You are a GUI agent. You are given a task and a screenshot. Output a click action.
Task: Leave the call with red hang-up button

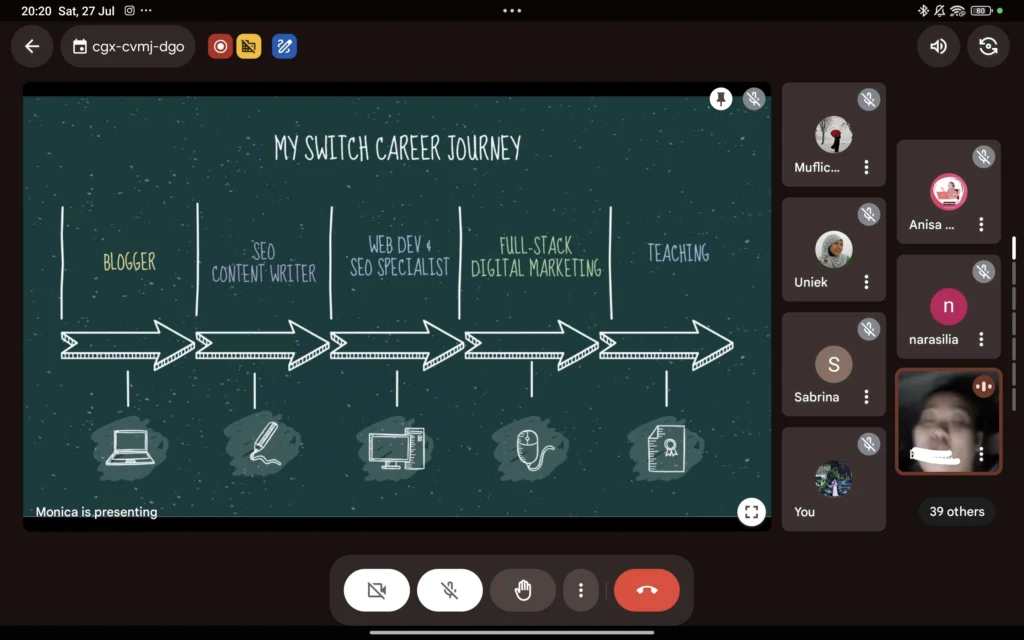click(646, 590)
